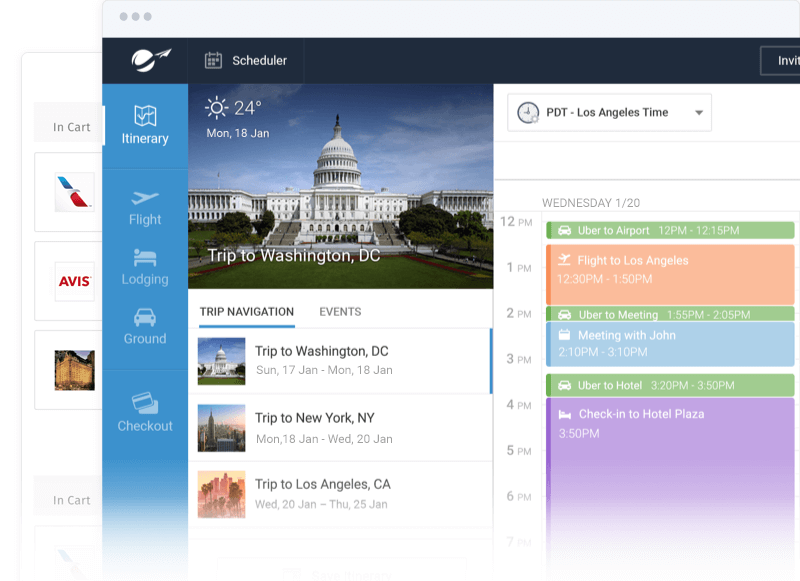
Task: Open the Flight to Los Angeles event
Action: (670, 273)
